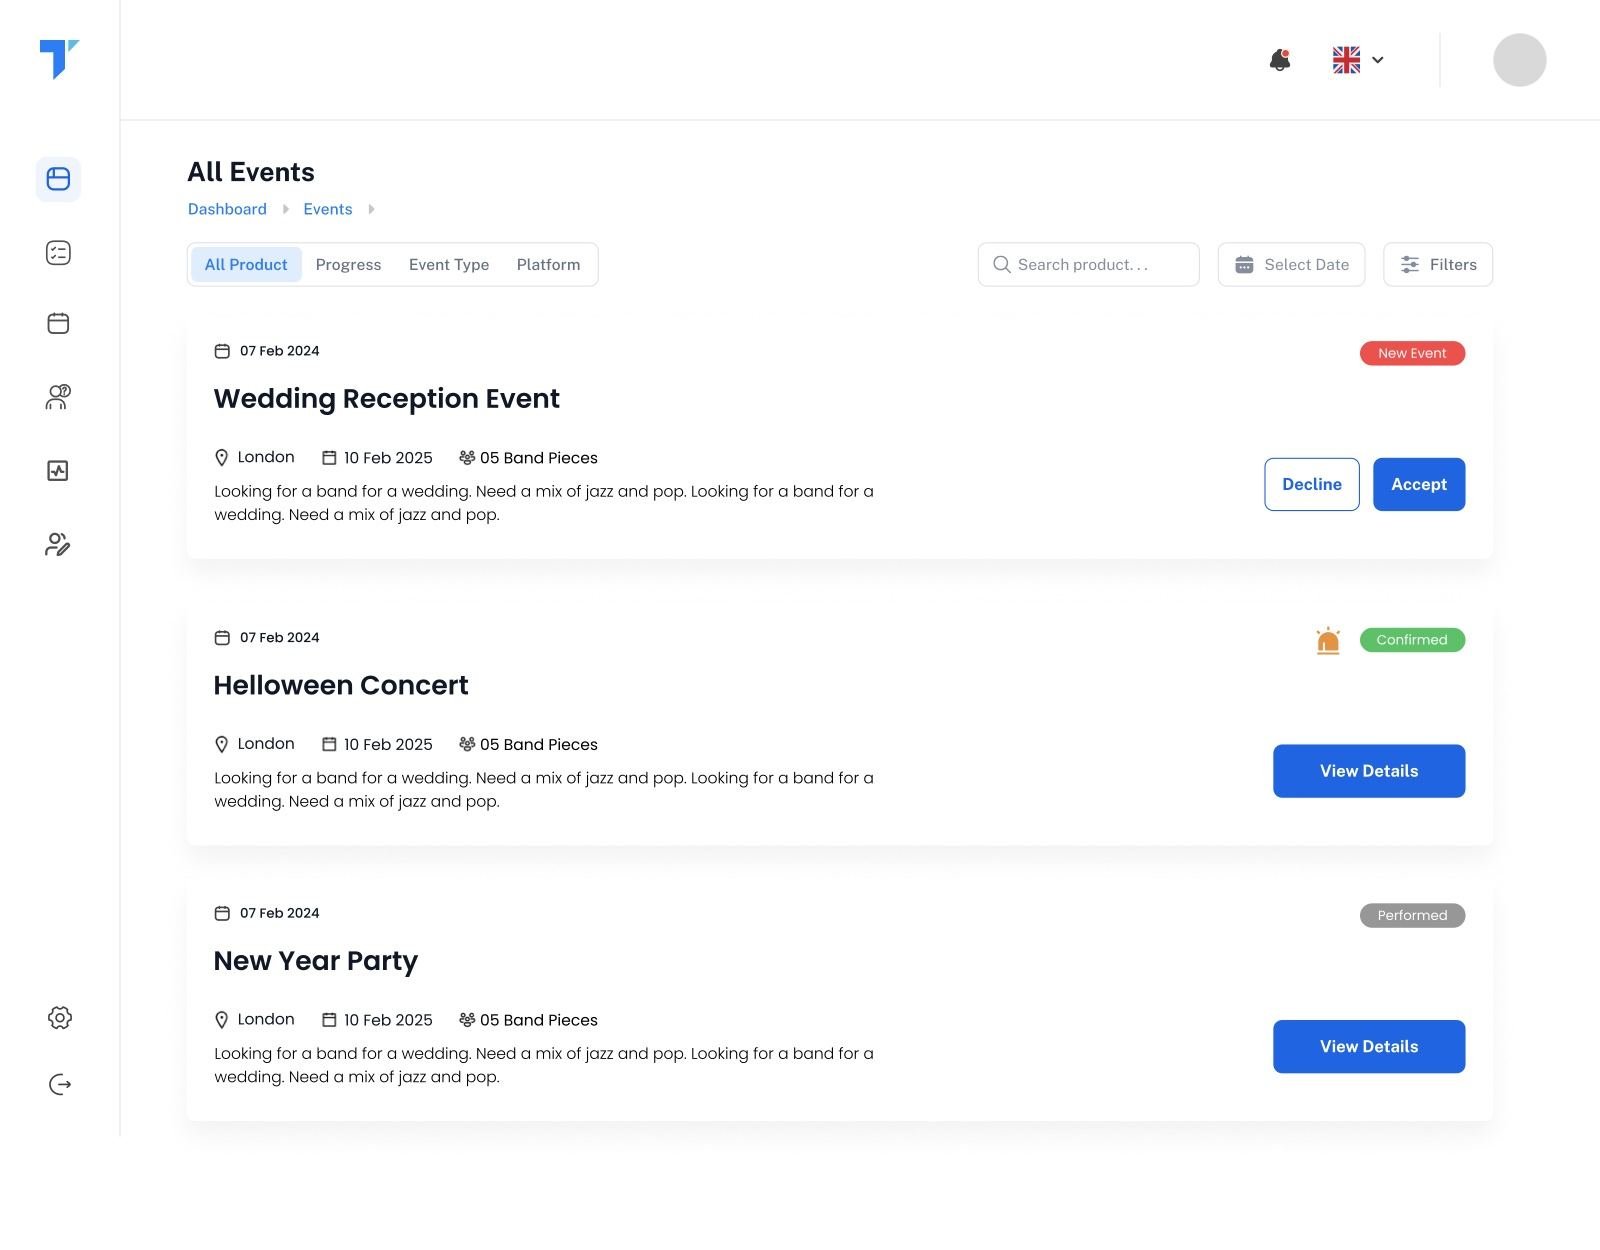Click the sliders icon in Filters
Viewport: 1600px width, 1250px height.
(x=1410, y=265)
